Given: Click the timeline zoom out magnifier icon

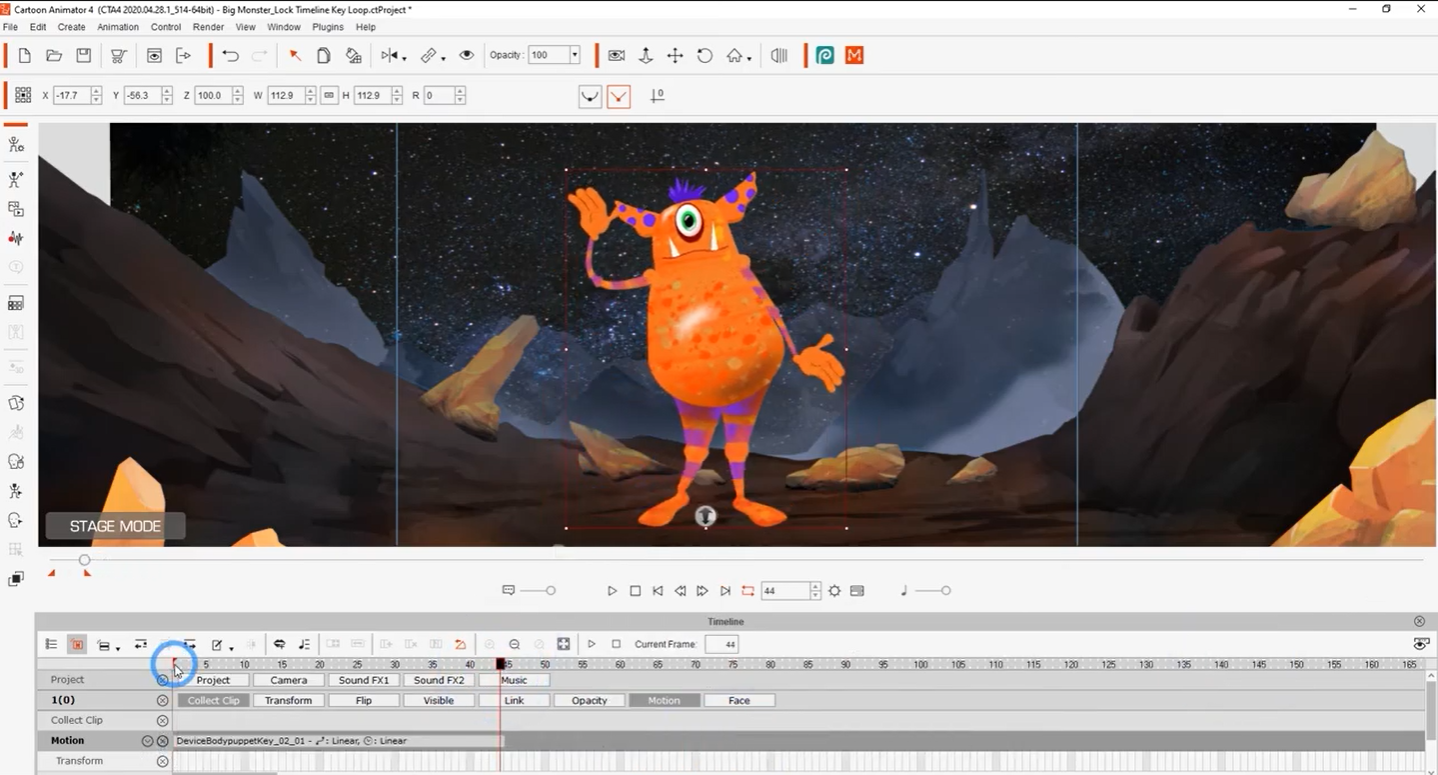Looking at the screenshot, I should click(x=514, y=645).
